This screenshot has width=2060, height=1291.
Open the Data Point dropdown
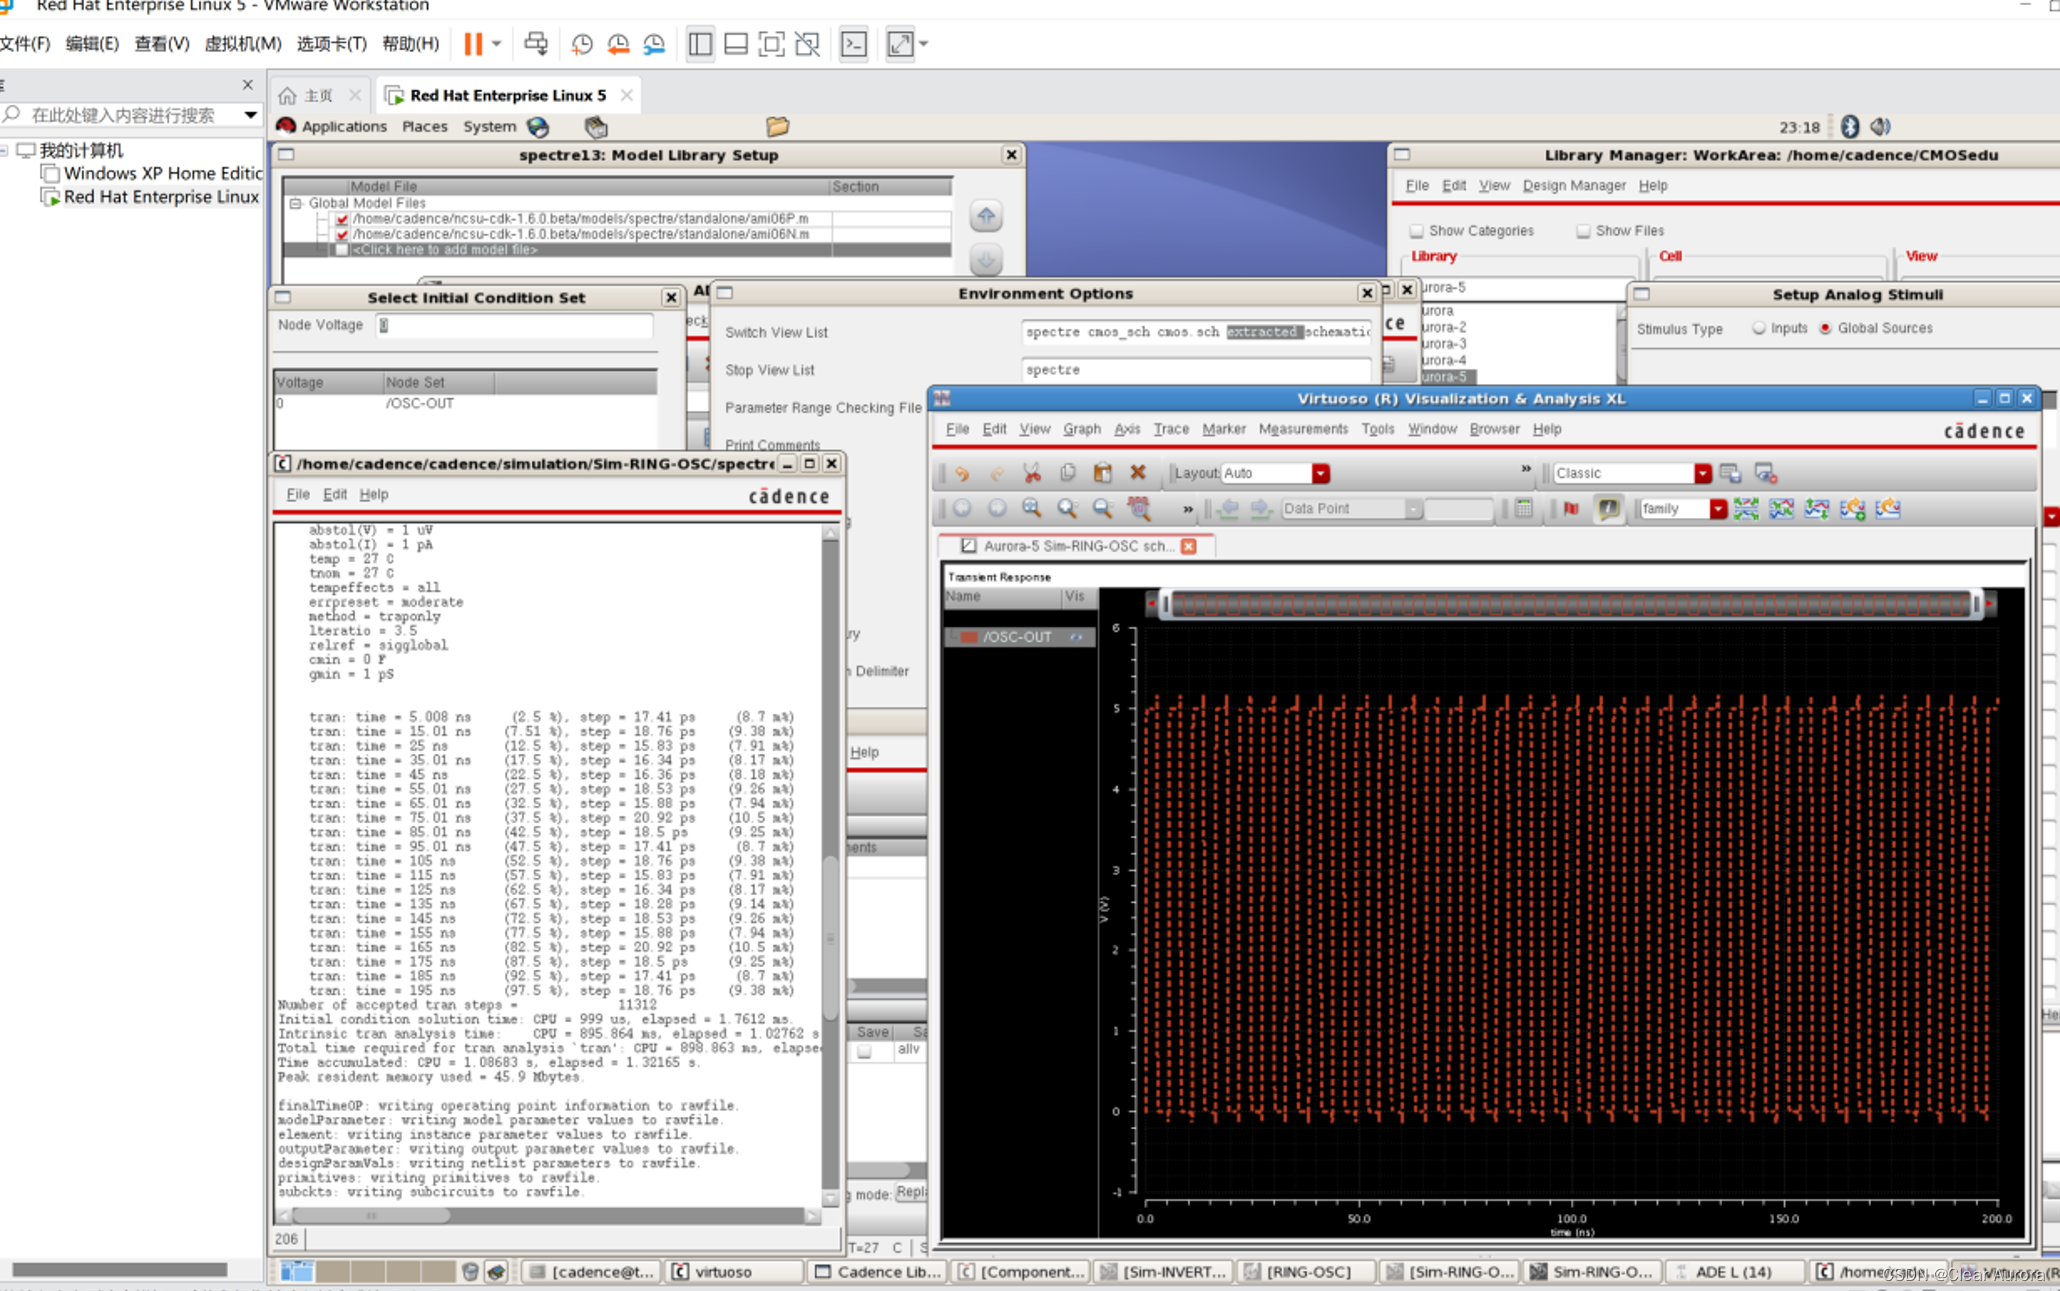1412,508
